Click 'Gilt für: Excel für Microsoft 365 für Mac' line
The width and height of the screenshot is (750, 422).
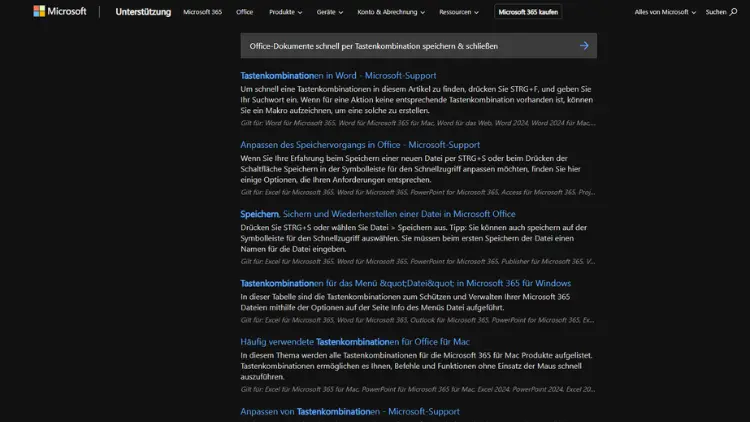pyautogui.click(x=418, y=389)
